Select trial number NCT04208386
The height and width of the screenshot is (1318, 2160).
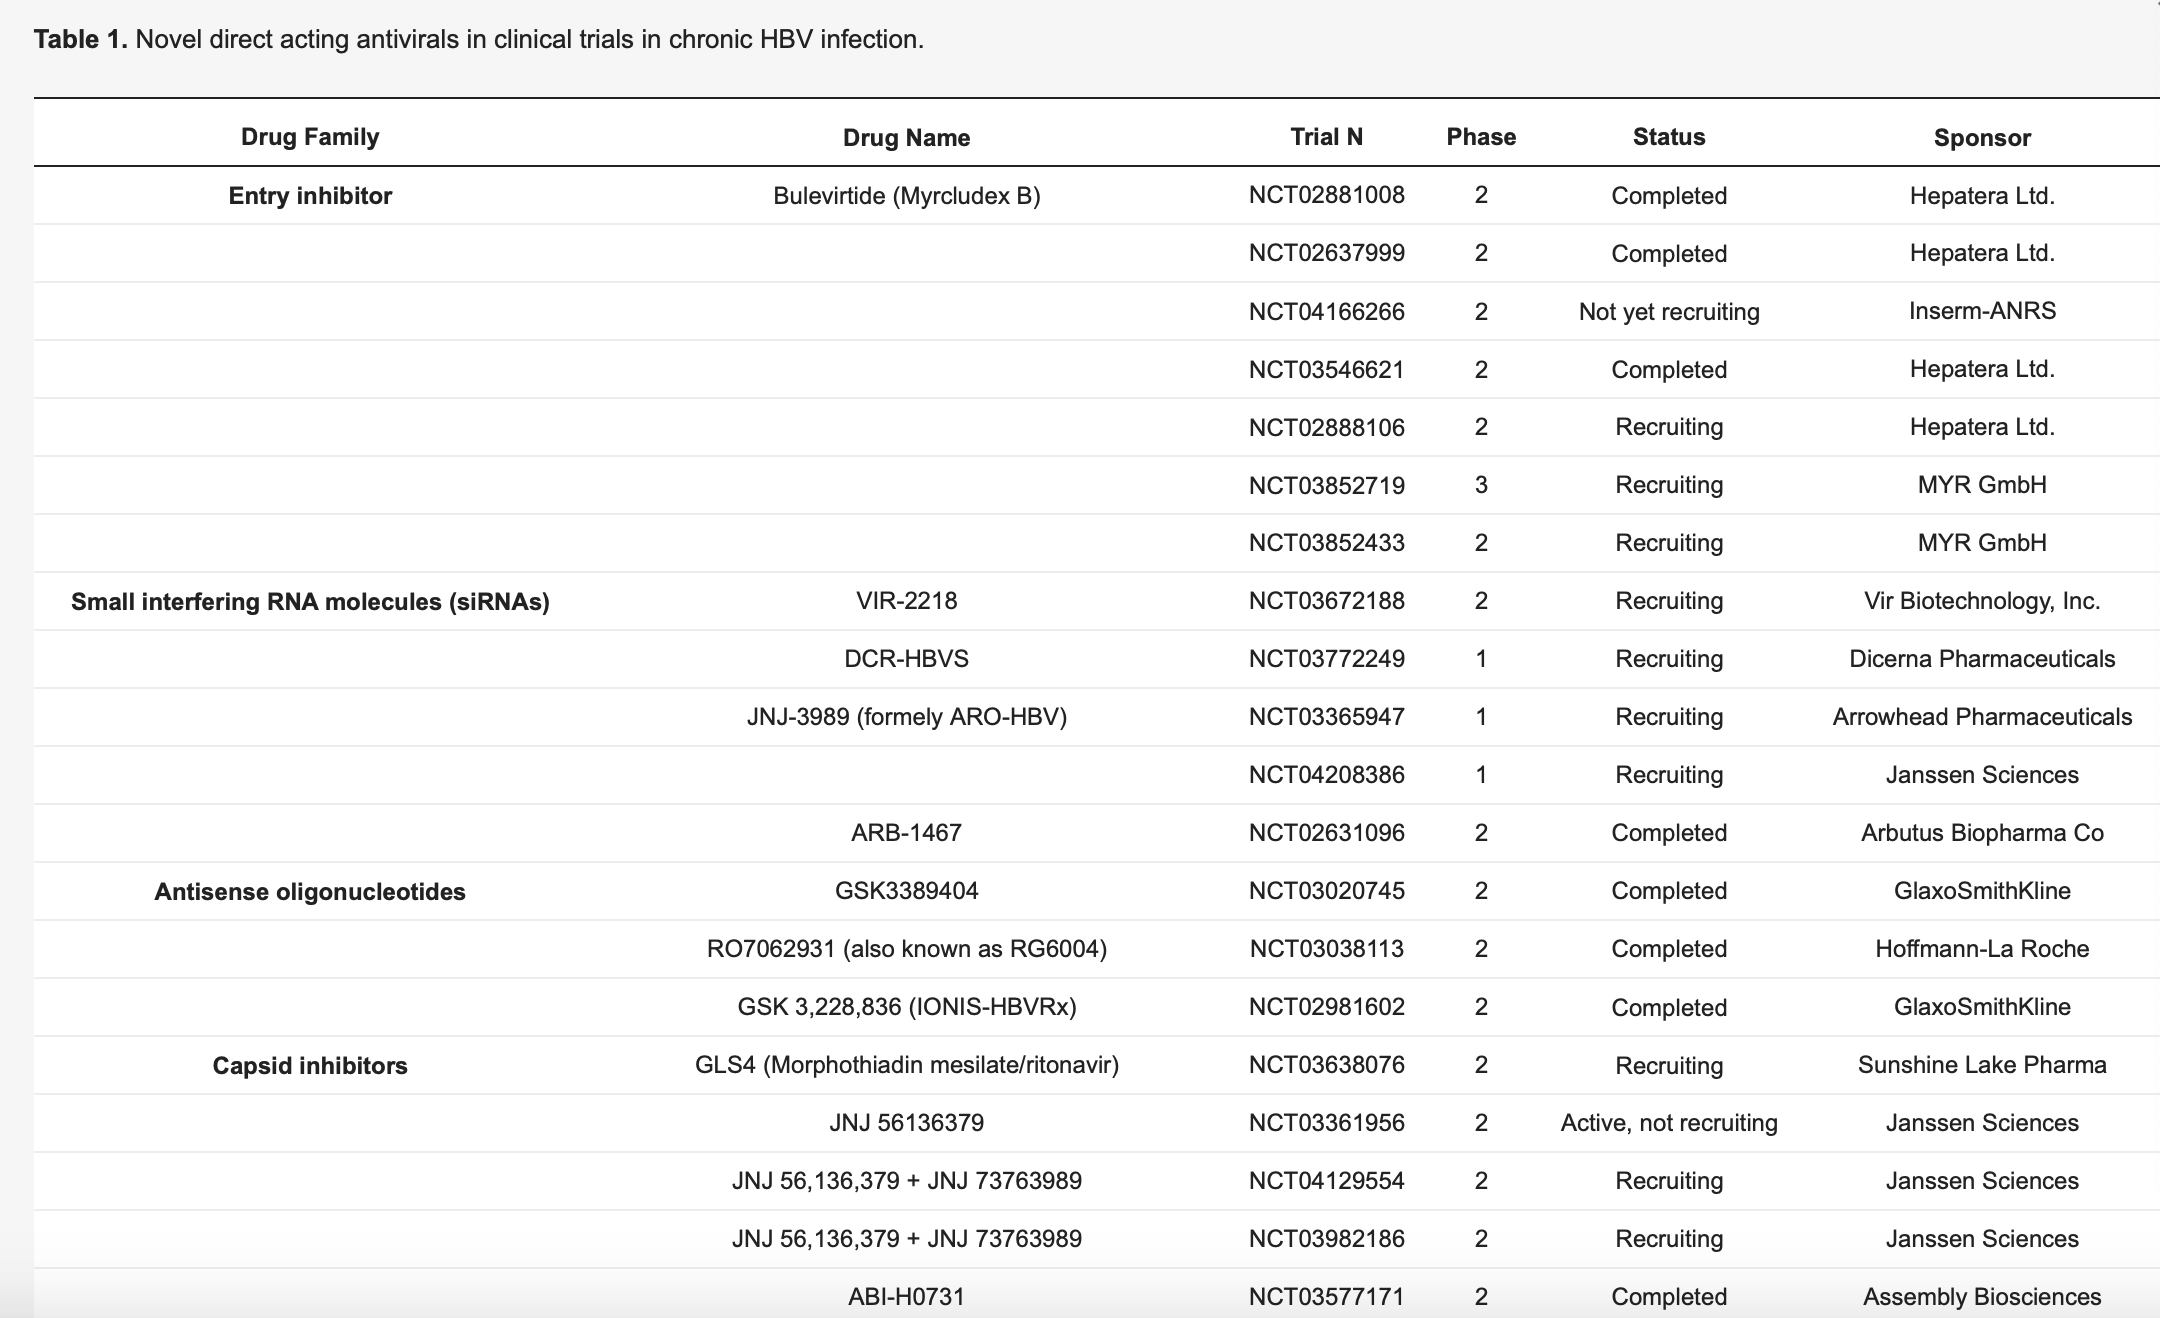click(x=1327, y=775)
